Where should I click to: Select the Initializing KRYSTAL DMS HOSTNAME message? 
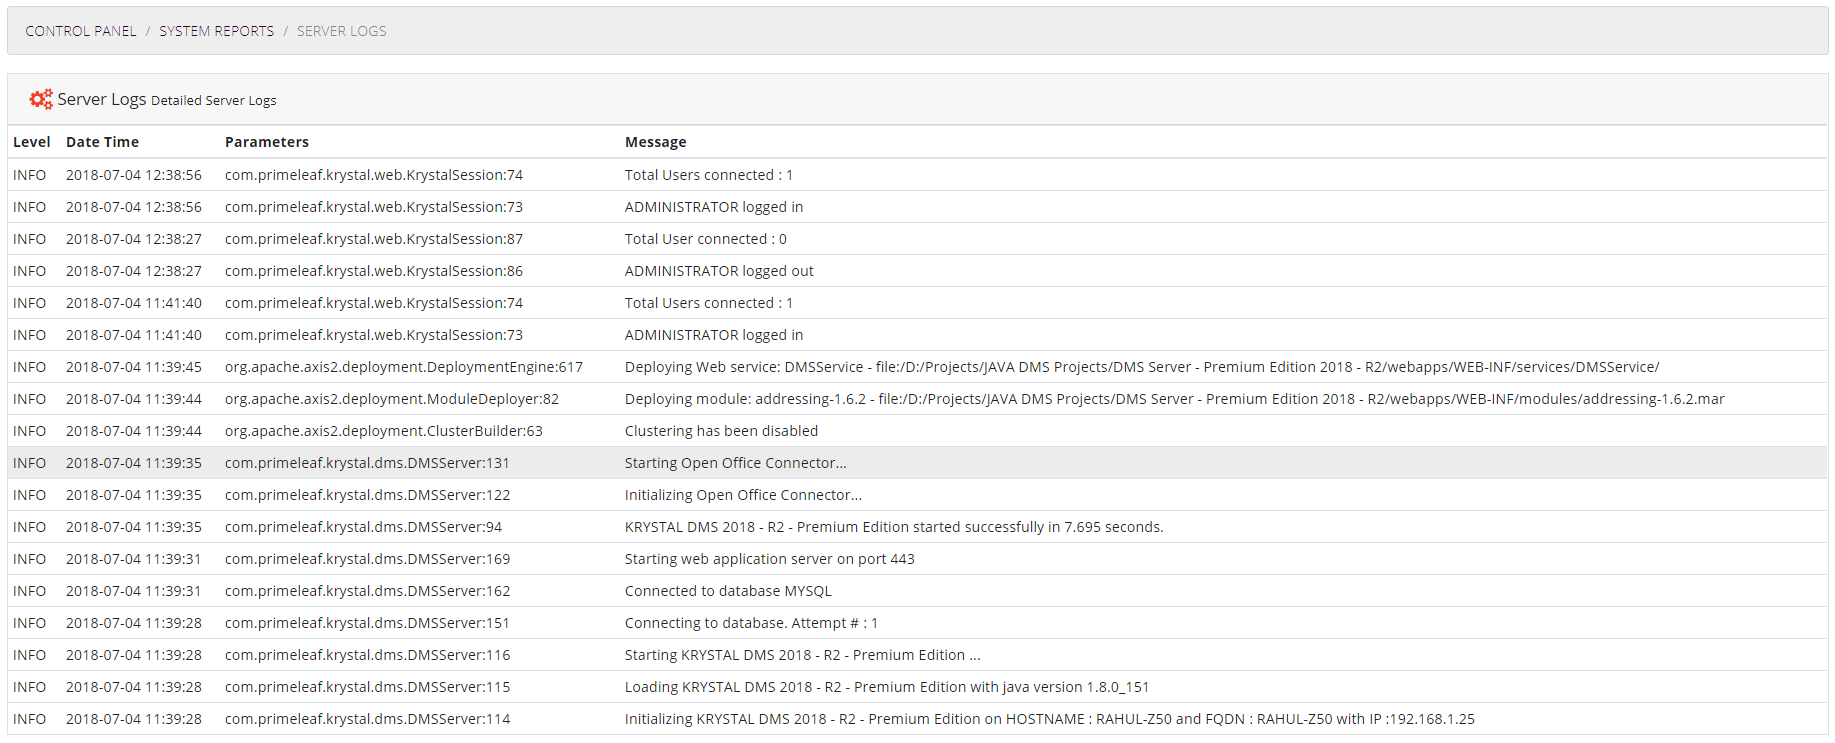1050,719
